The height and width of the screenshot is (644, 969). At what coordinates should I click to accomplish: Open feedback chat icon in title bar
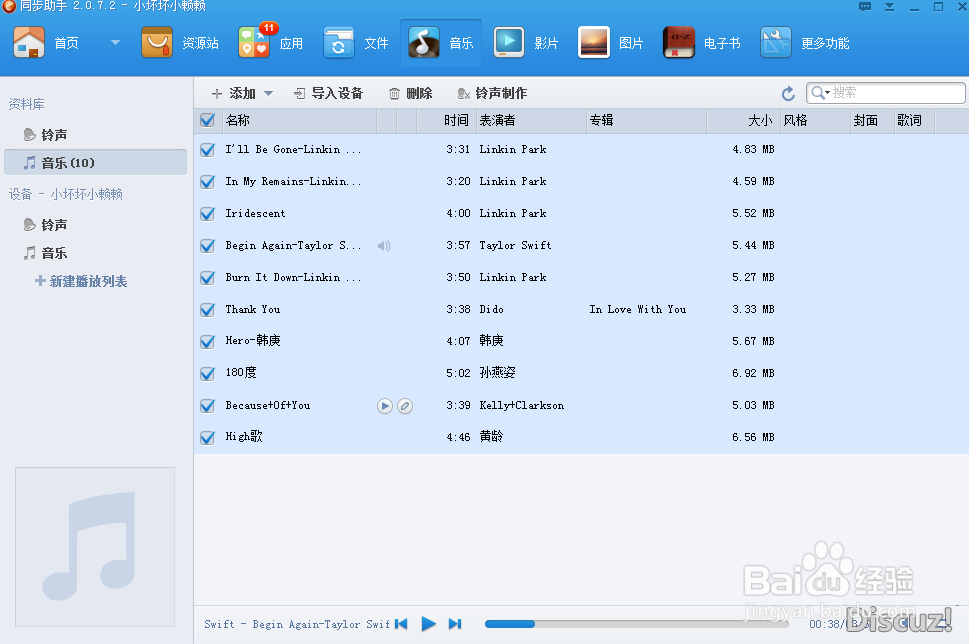pyautogui.click(x=865, y=7)
